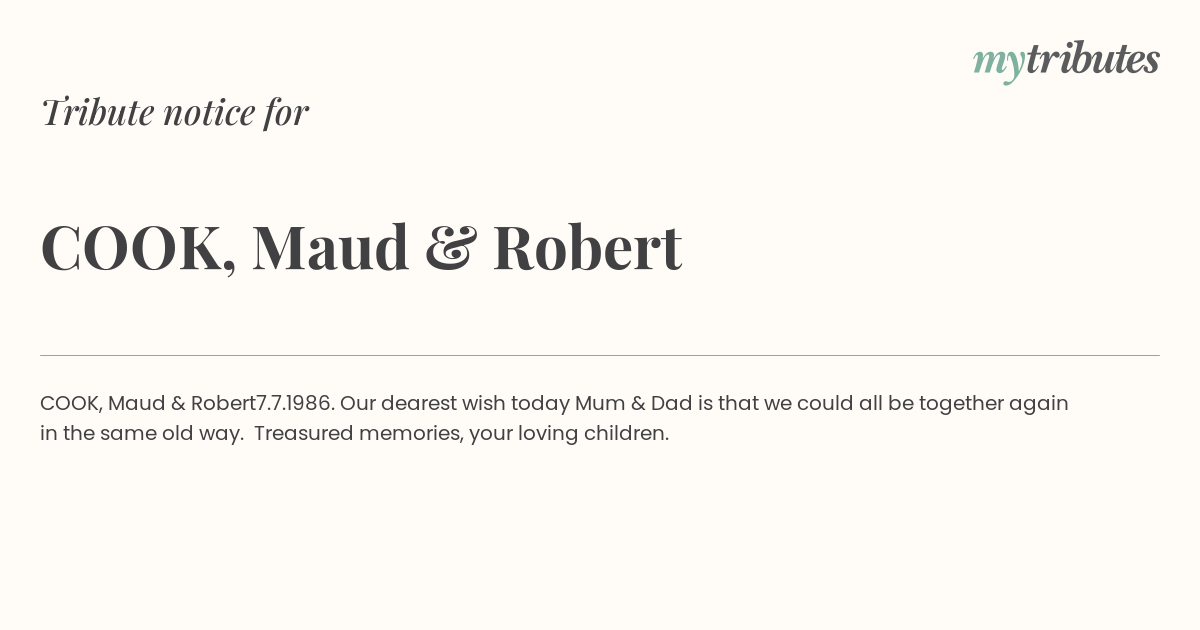Click the word "COOK," in the large heading

click(139, 250)
